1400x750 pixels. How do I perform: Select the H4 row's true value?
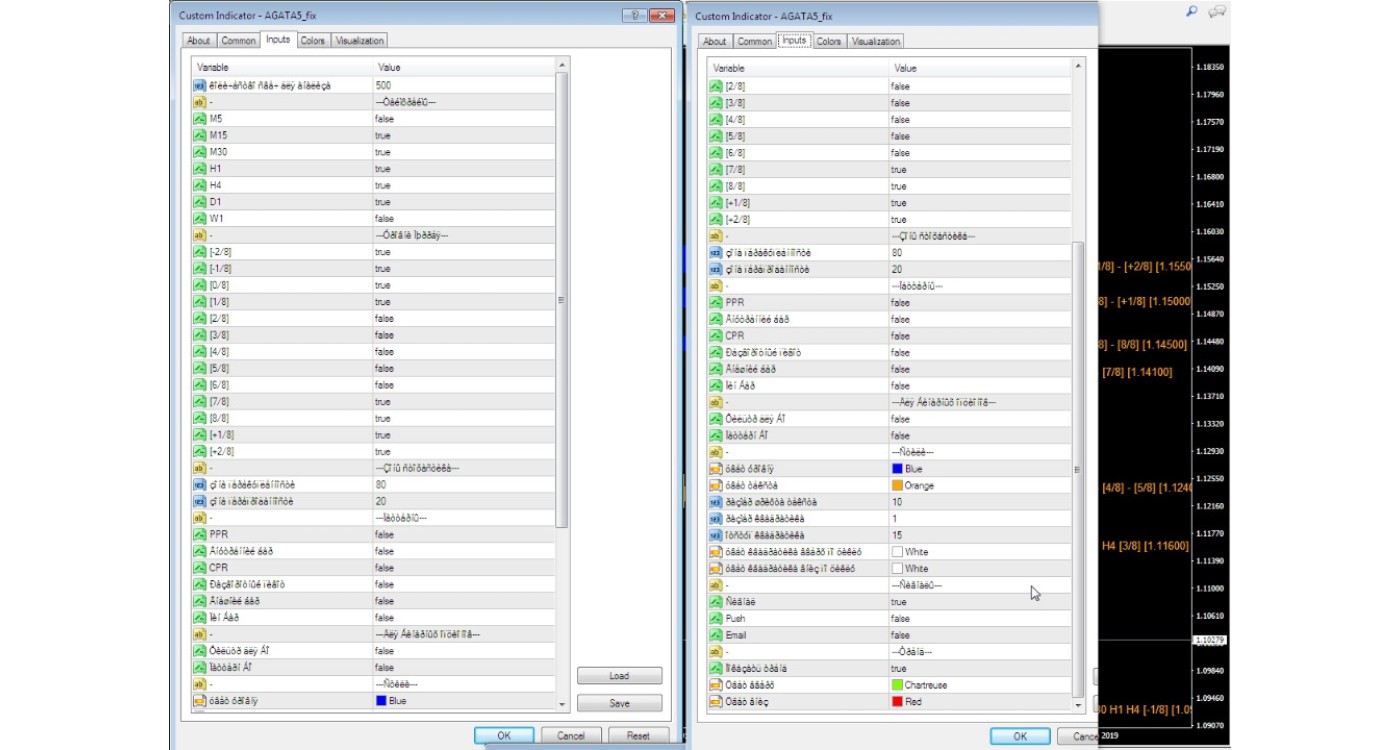pyautogui.click(x=383, y=185)
